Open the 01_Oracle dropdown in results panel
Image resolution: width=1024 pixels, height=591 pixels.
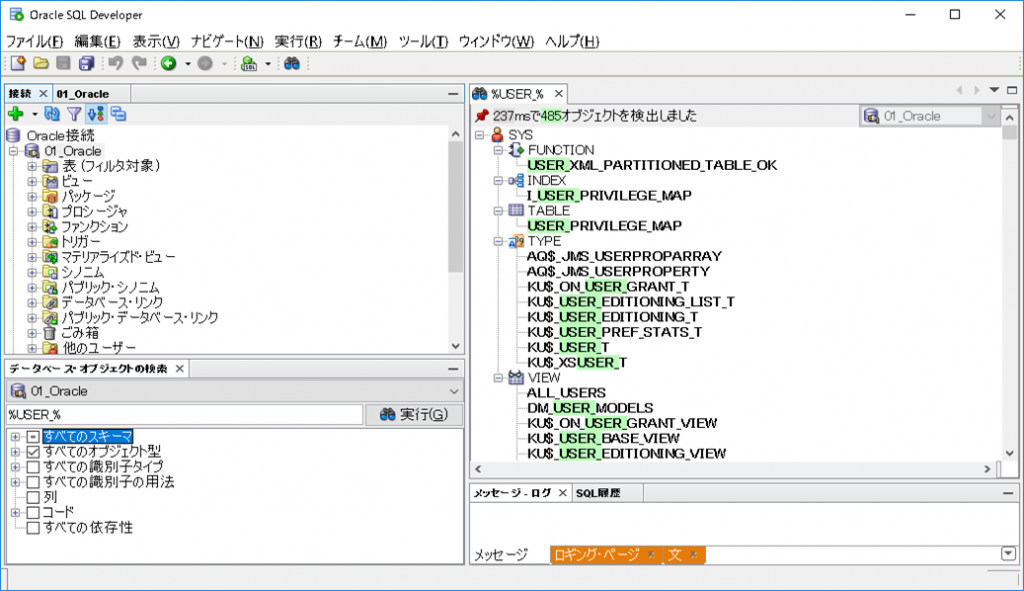point(991,116)
